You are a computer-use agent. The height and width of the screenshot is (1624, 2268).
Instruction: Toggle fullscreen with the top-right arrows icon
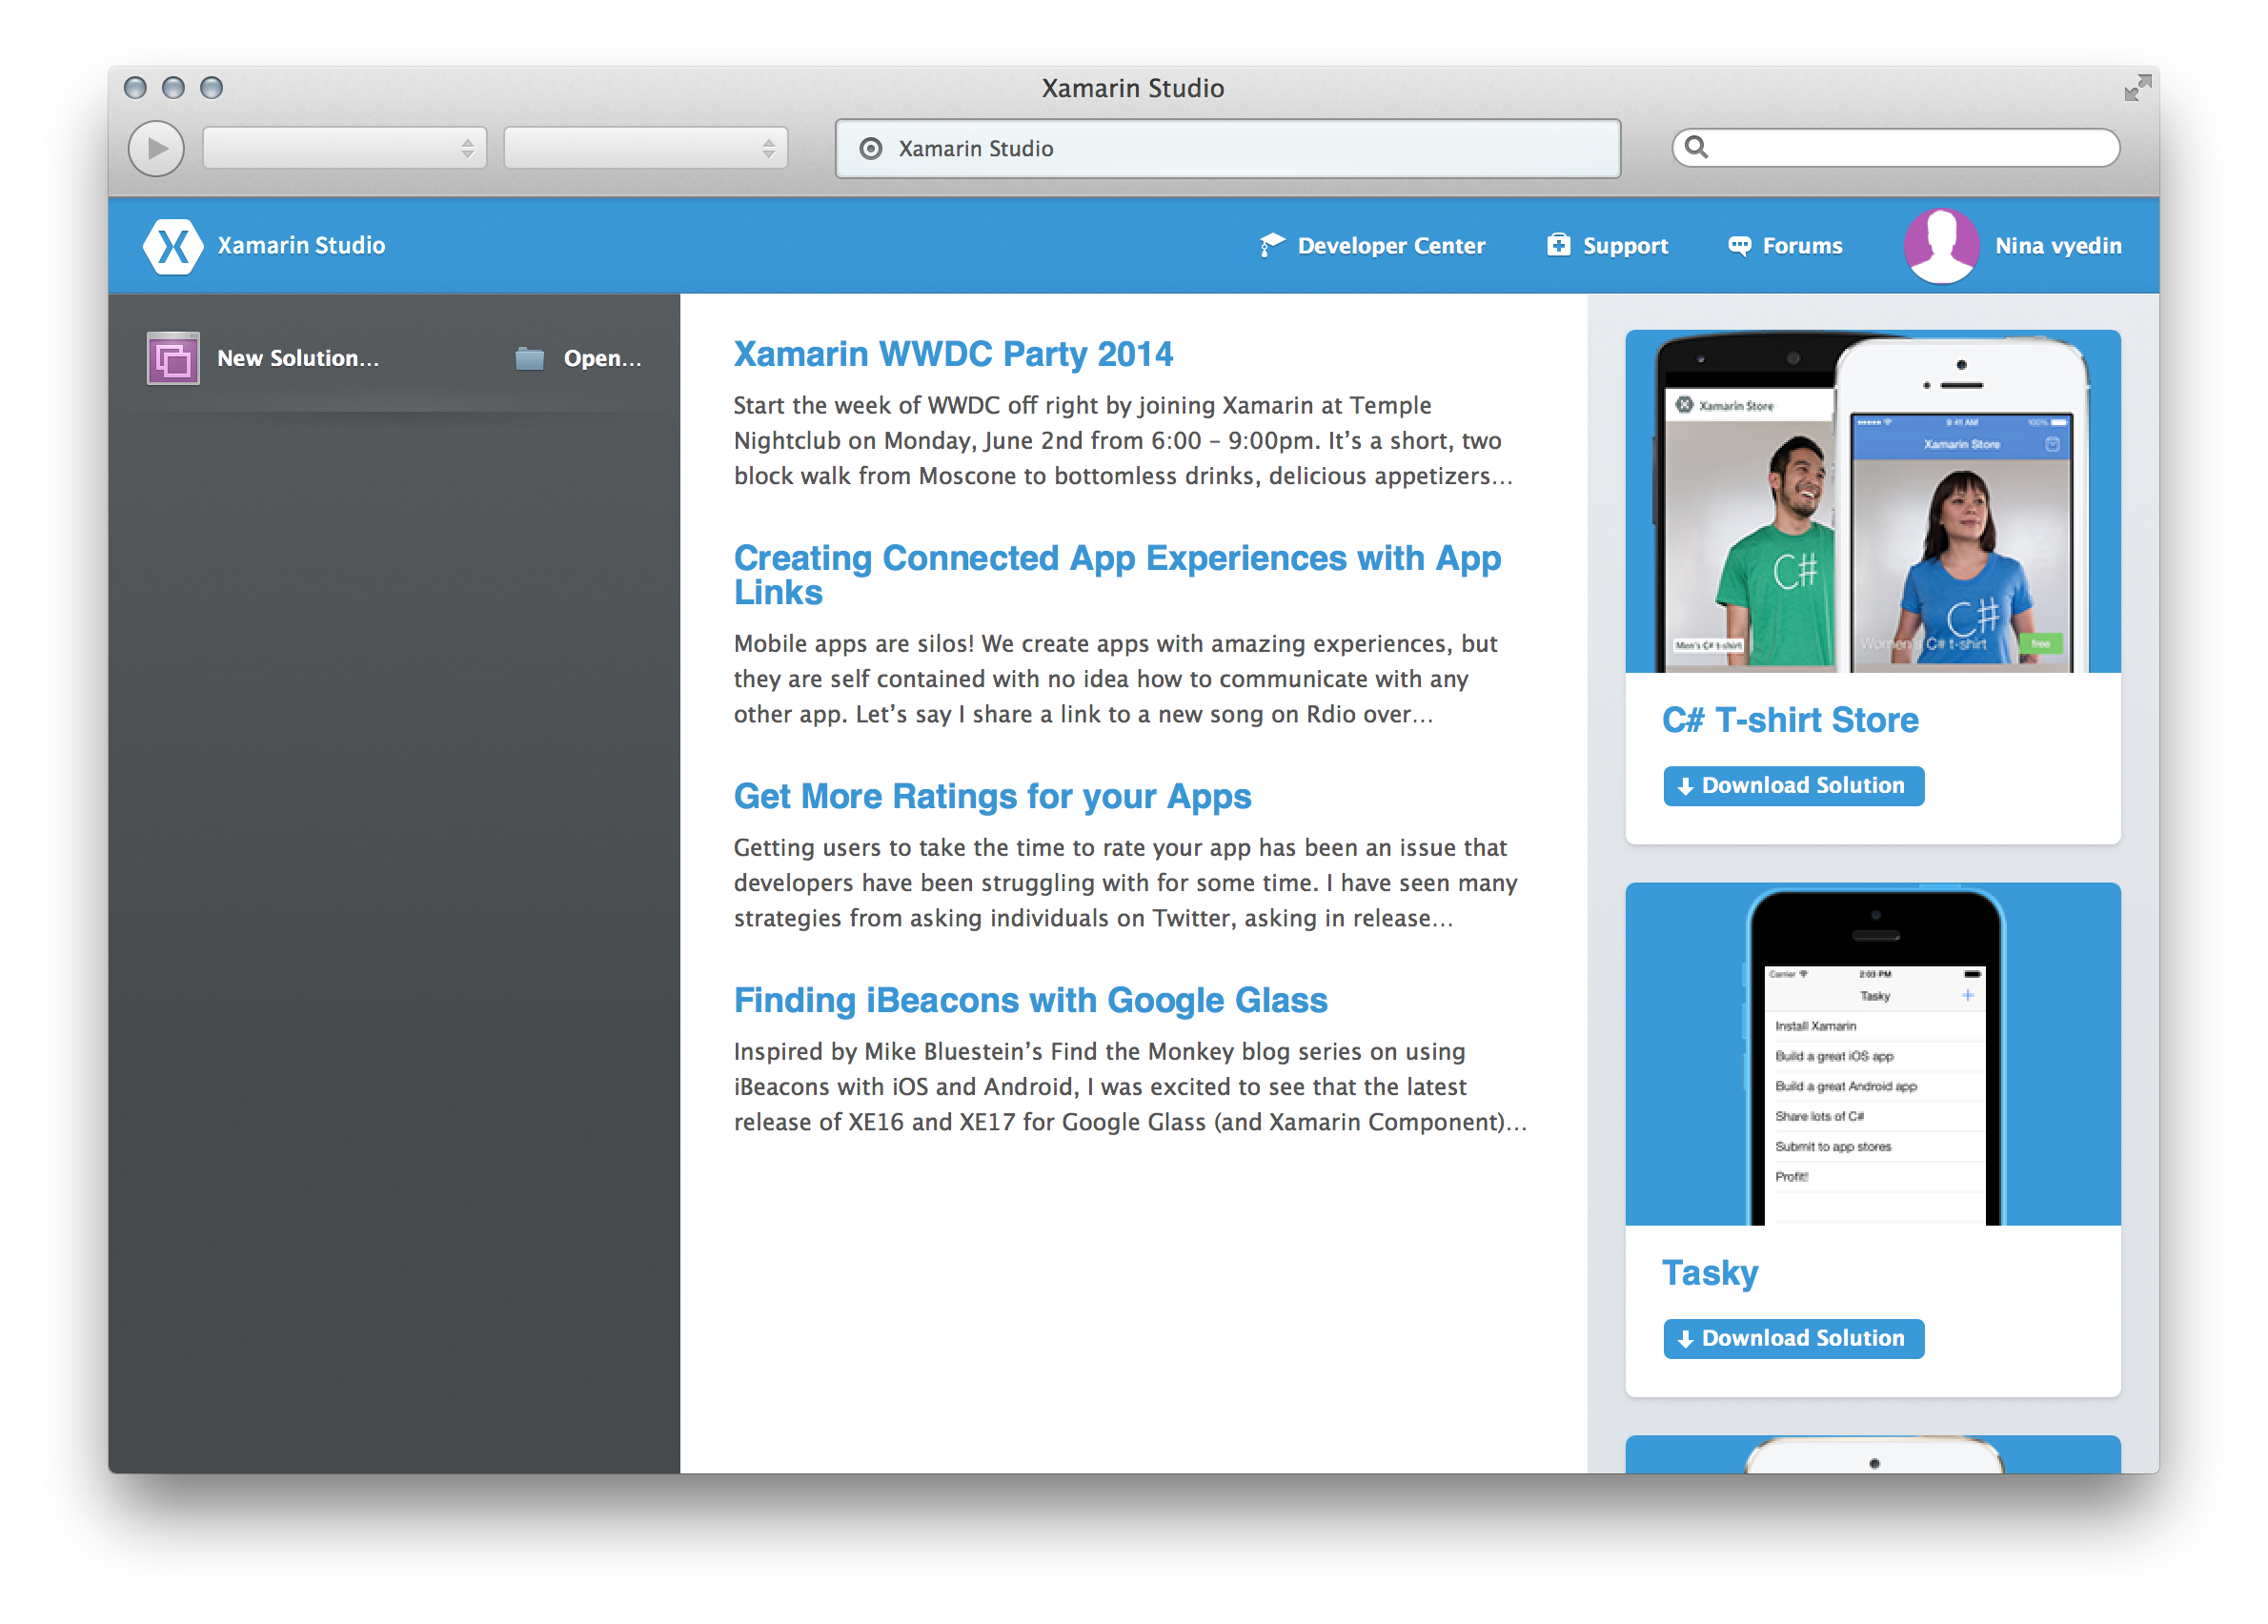tap(2137, 88)
